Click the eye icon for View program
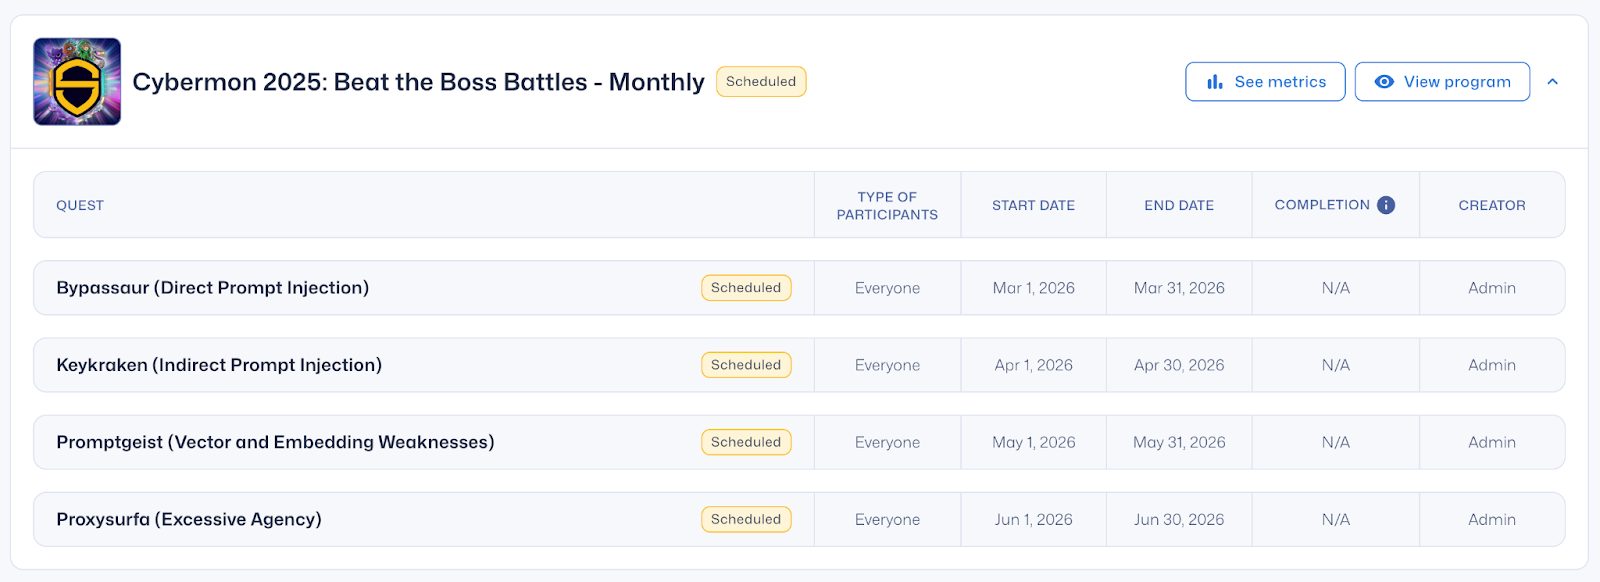The height and width of the screenshot is (582, 1600). 1384,82
